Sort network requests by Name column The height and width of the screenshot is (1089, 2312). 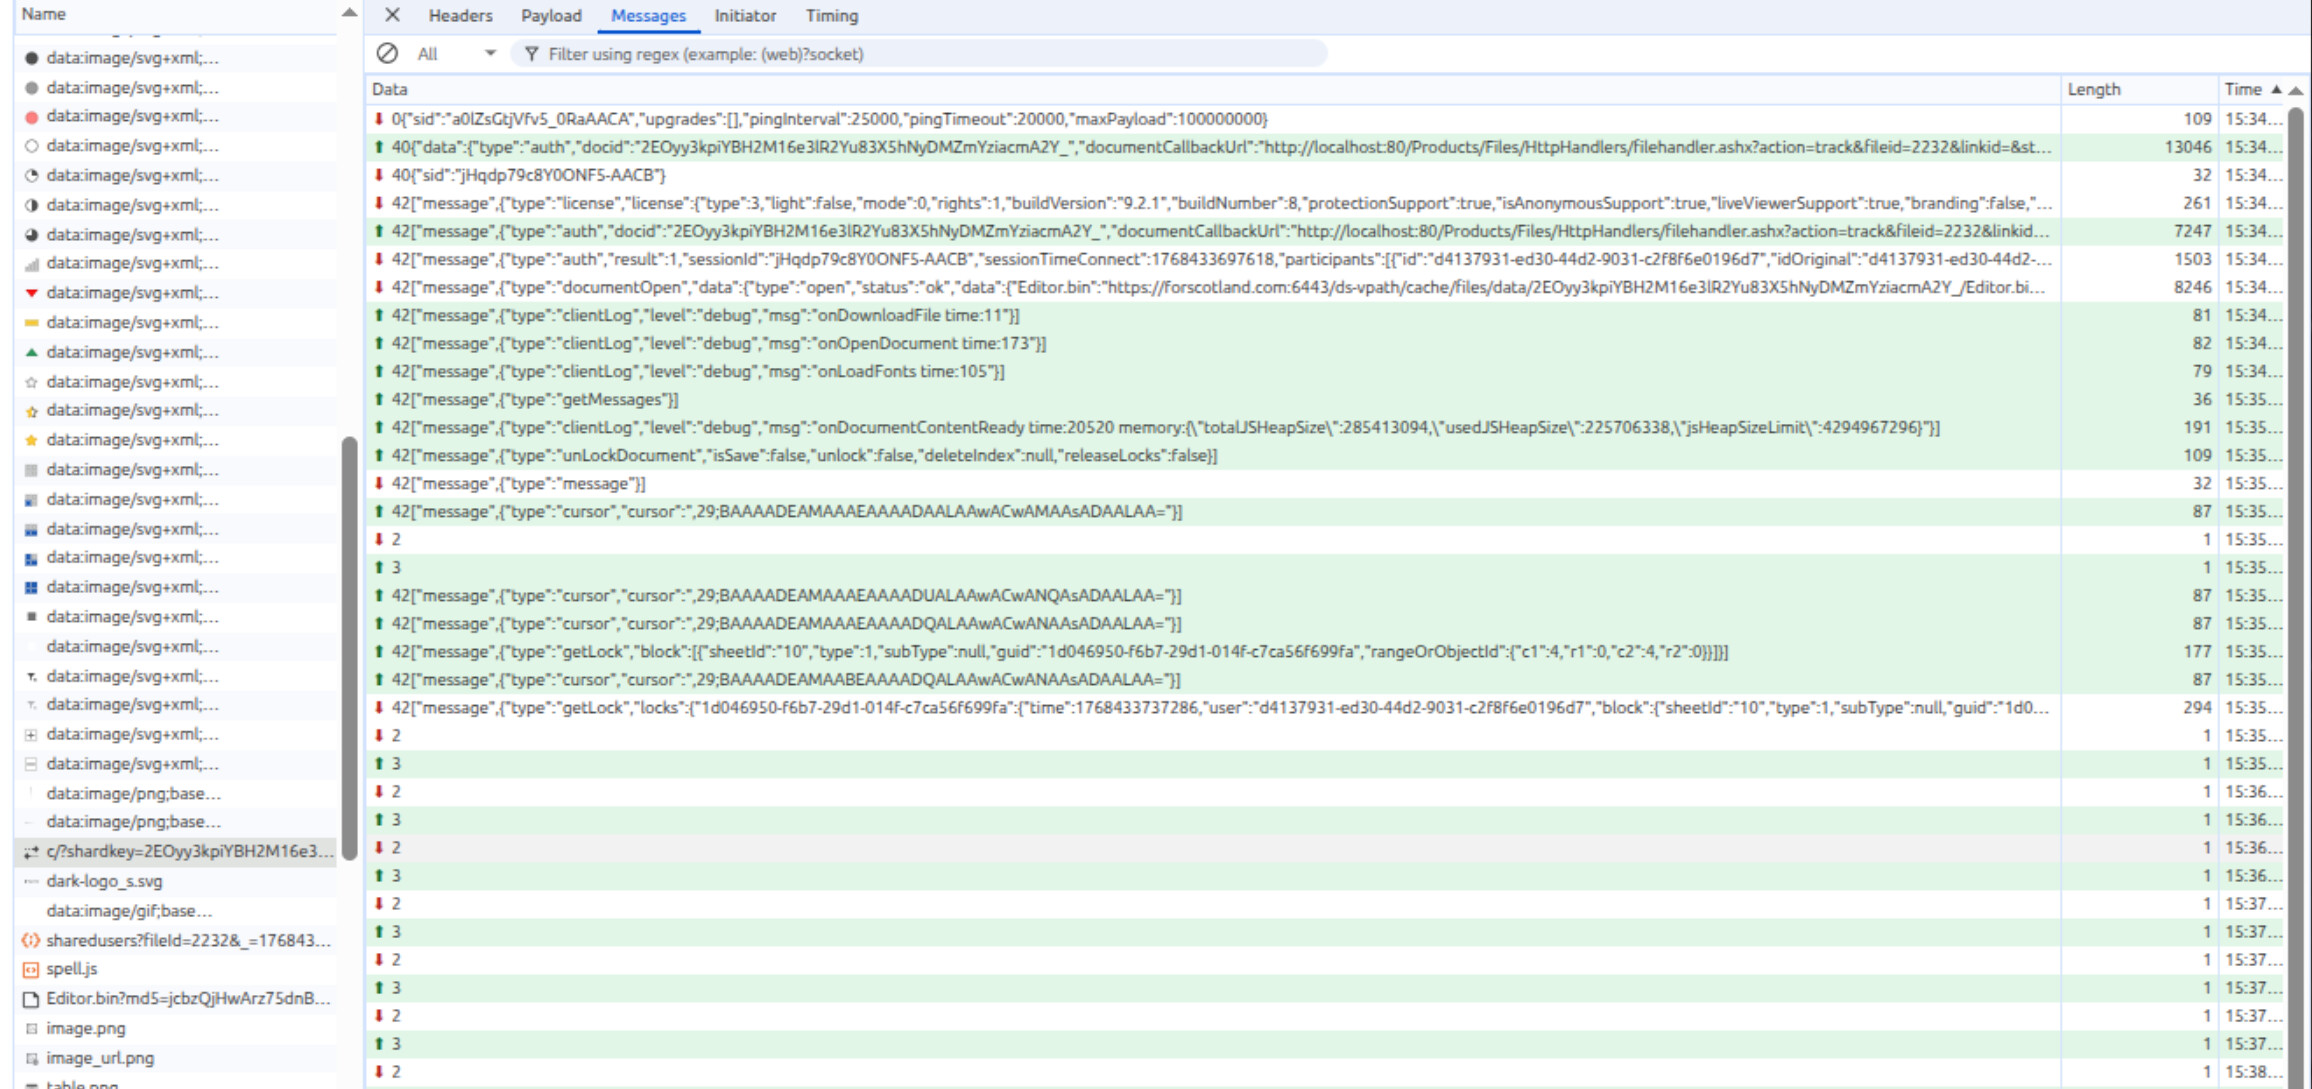(44, 14)
